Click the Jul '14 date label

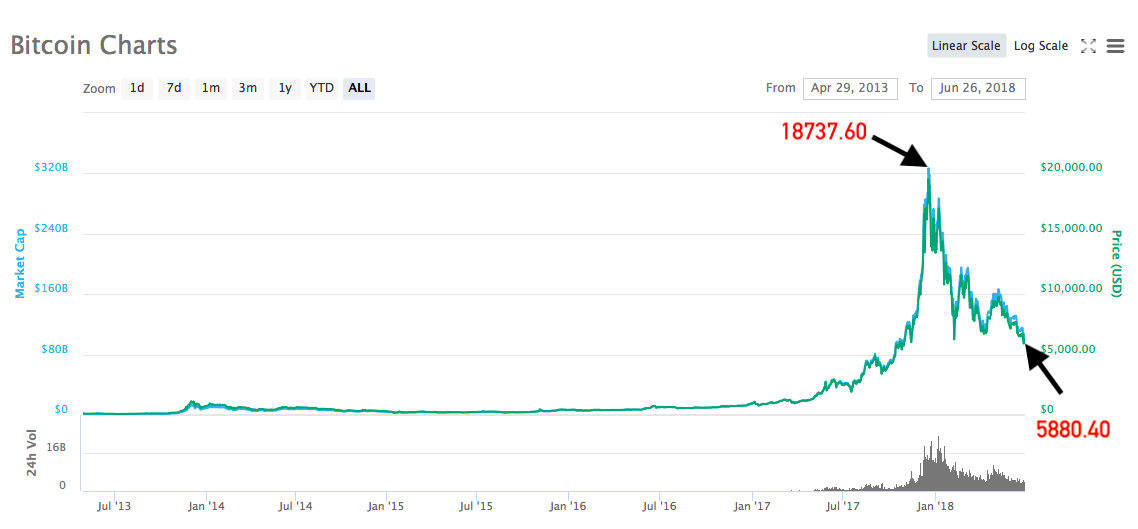pos(295,505)
